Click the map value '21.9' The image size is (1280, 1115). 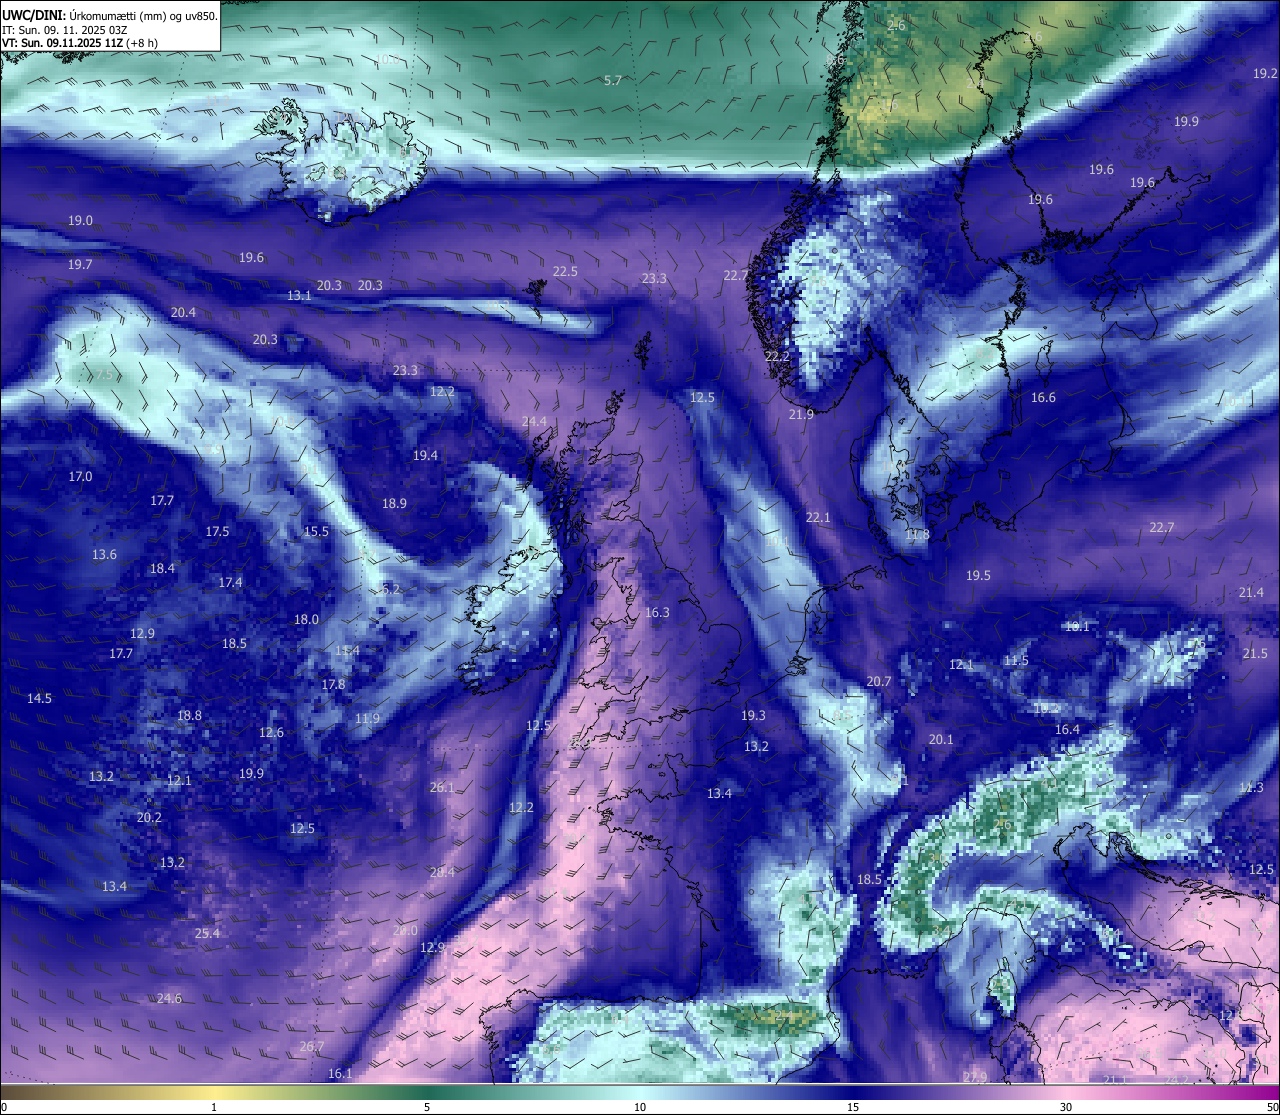click(801, 414)
